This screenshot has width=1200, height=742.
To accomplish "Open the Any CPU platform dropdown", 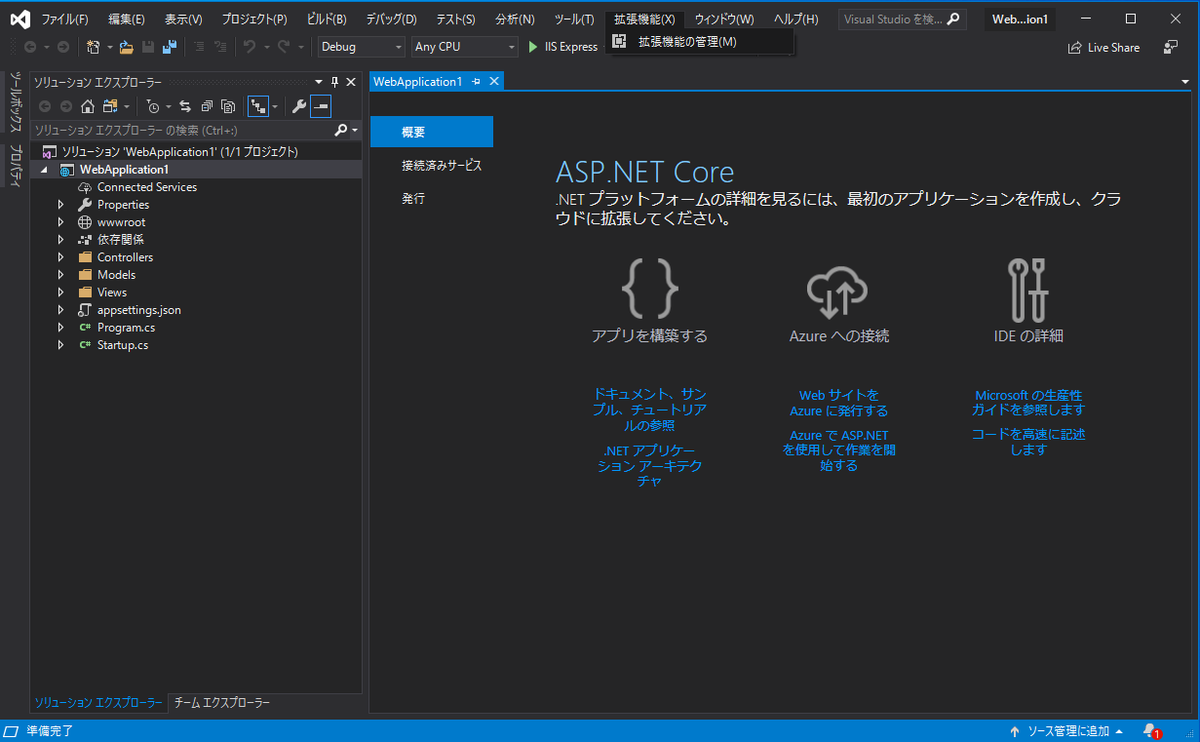I will click(464, 46).
